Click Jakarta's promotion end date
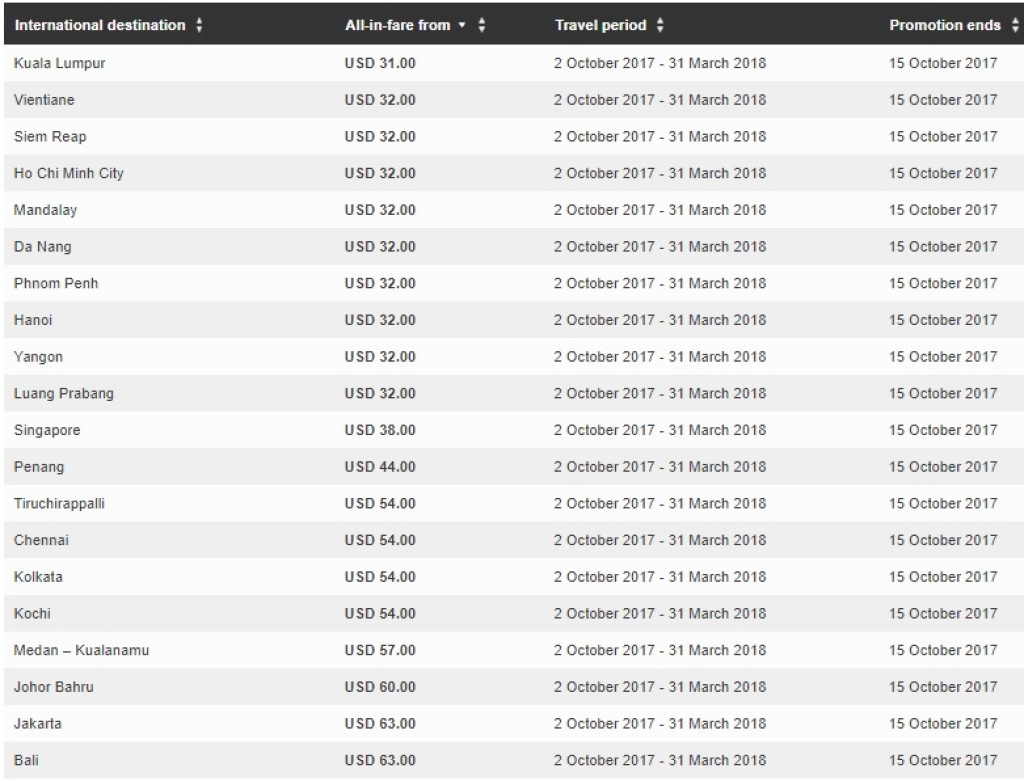The height and width of the screenshot is (781, 1024). [x=943, y=723]
